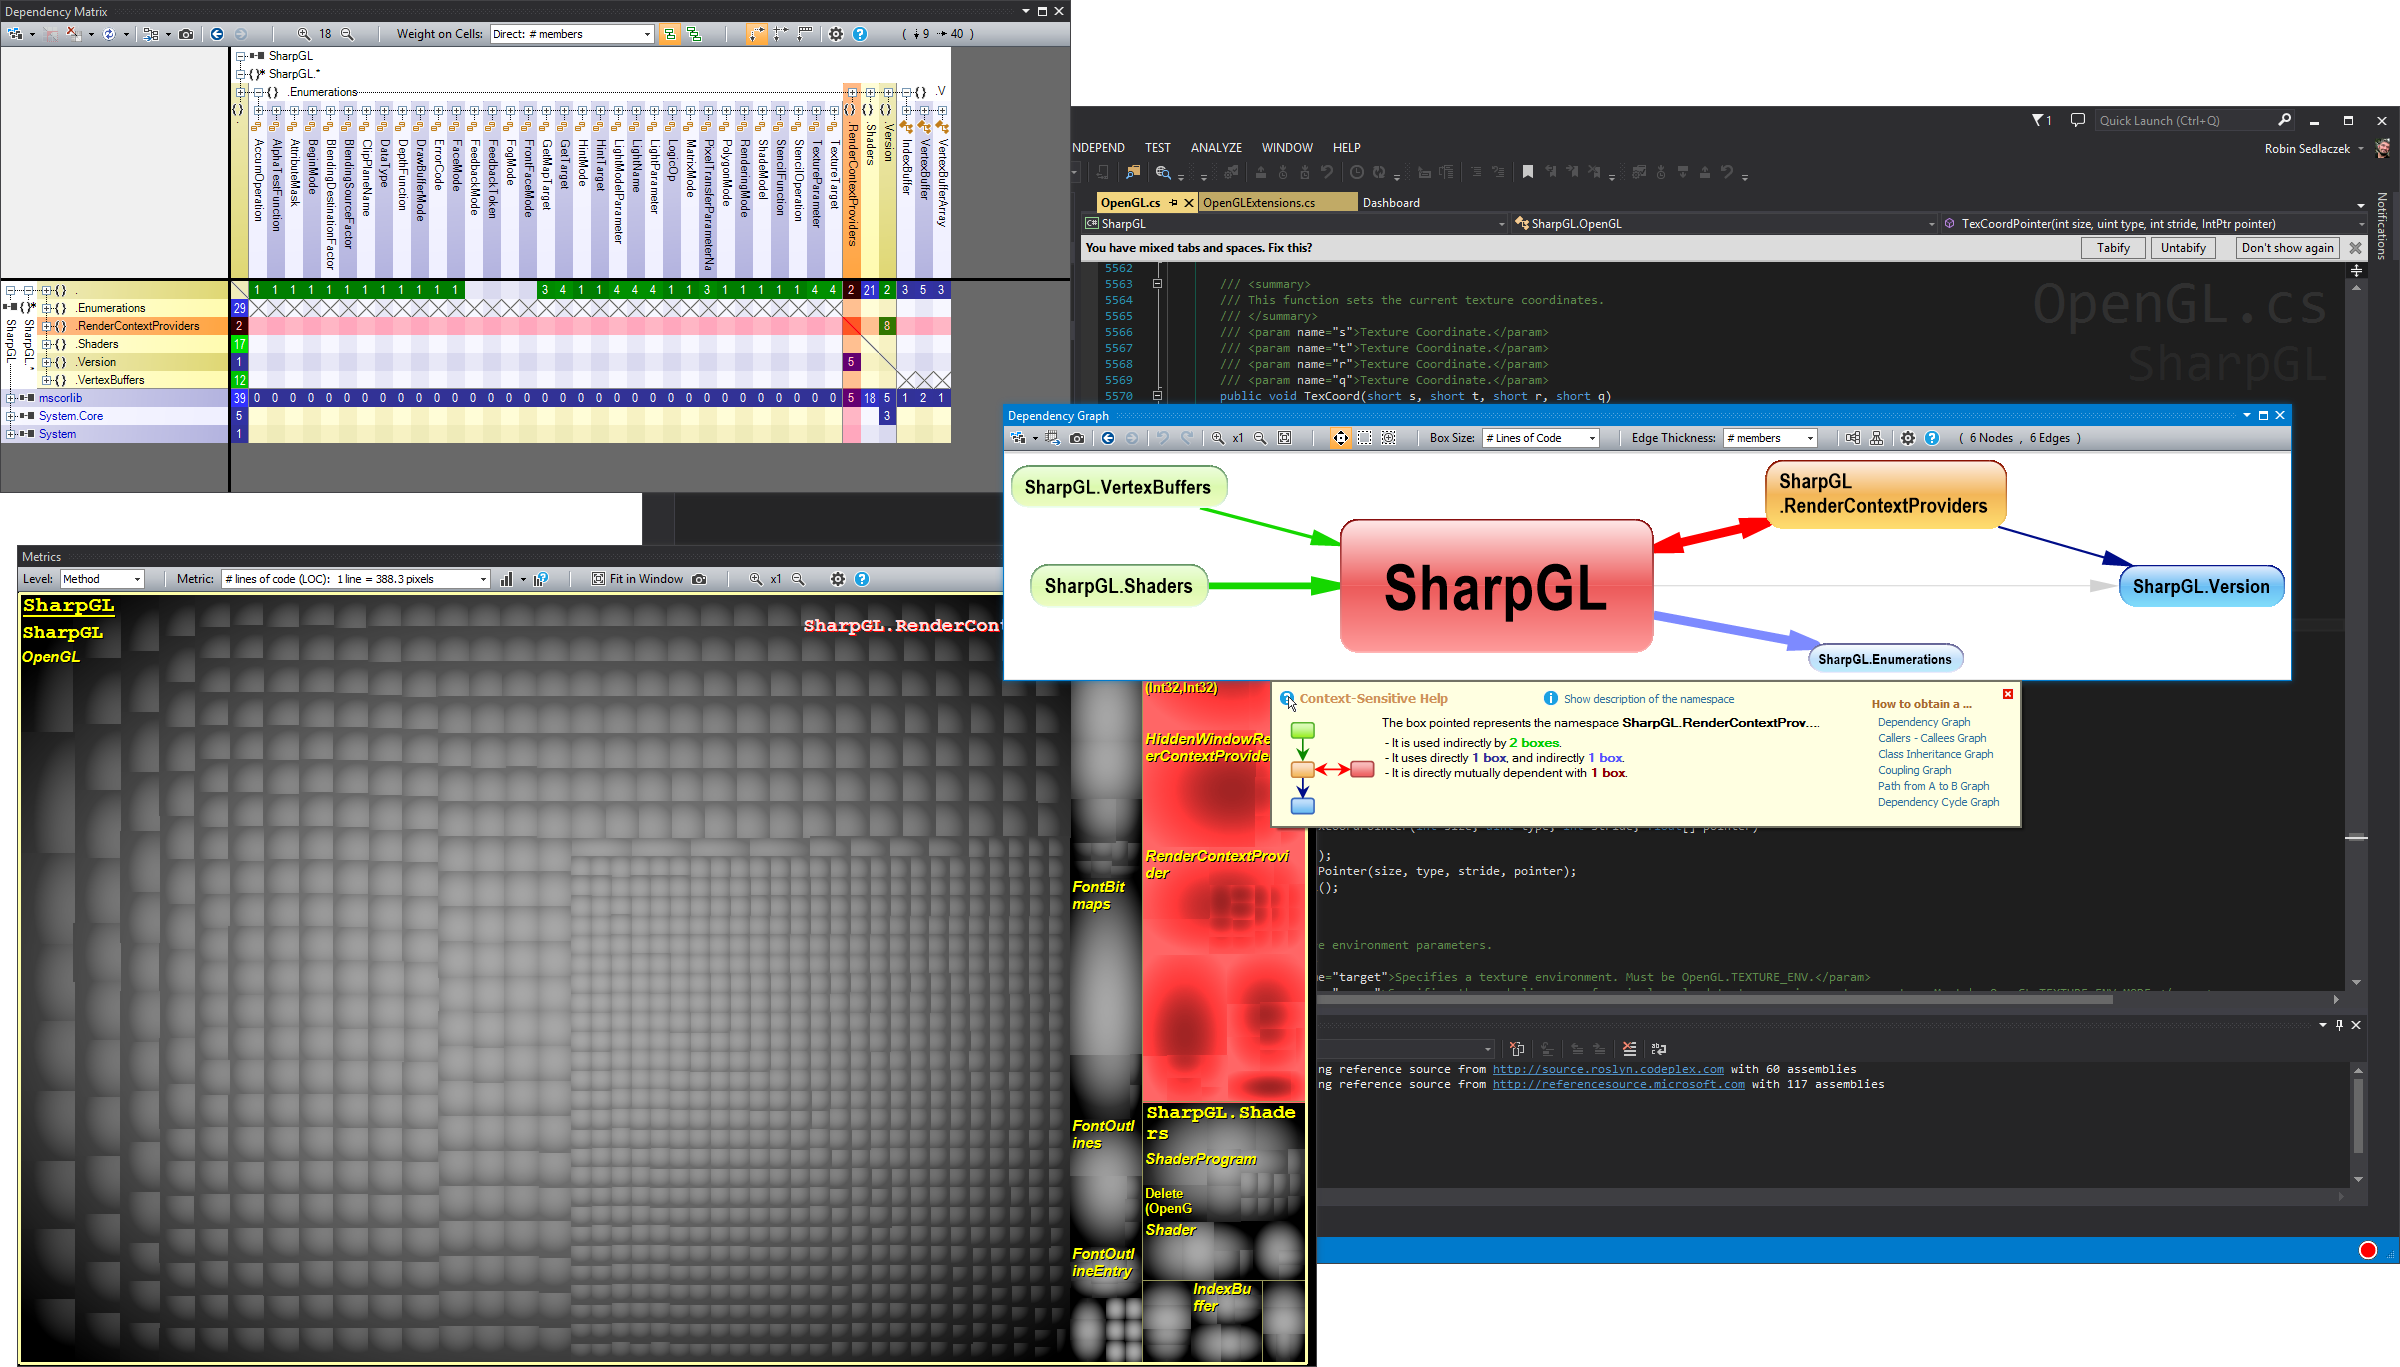Open Dependency Graph settings gear
Screen dimensions: 2400x1367
pos(1908,438)
